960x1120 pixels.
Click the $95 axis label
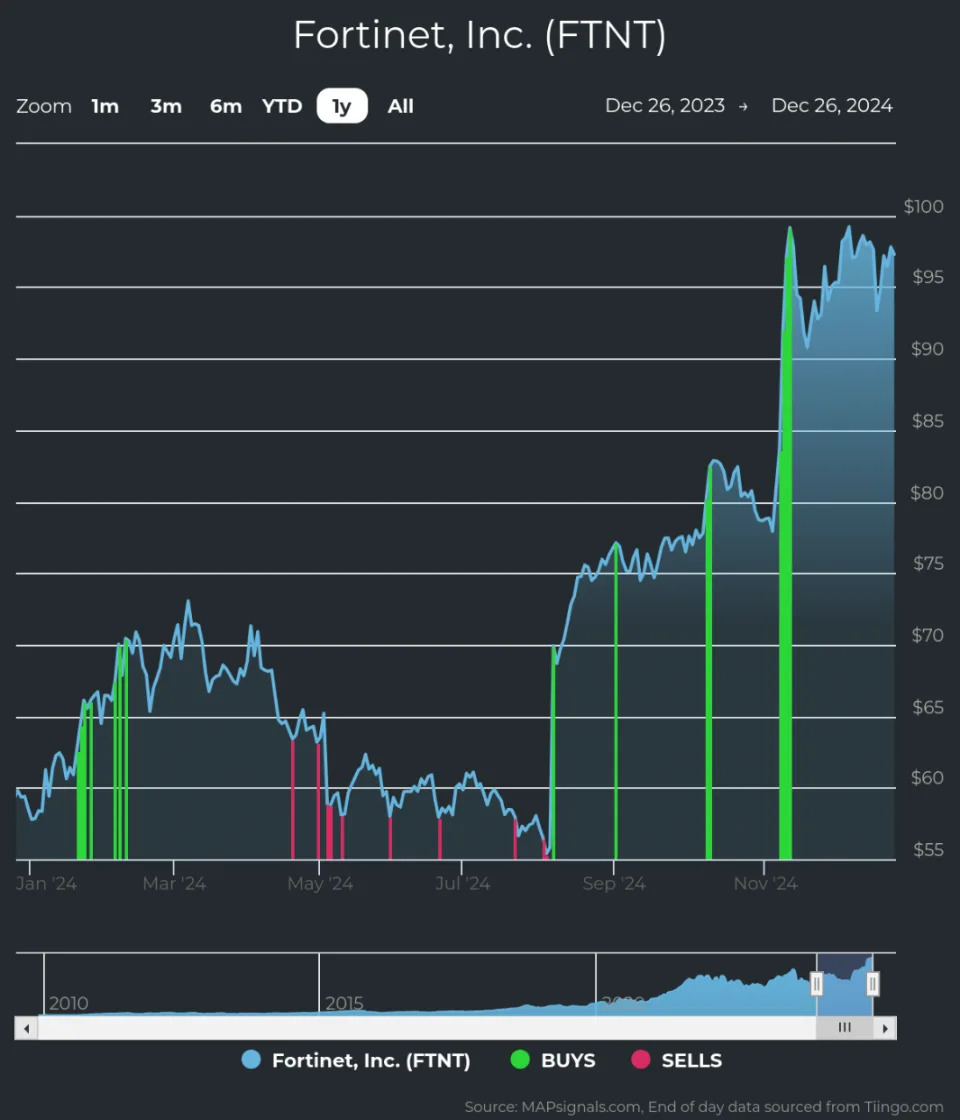click(928, 277)
